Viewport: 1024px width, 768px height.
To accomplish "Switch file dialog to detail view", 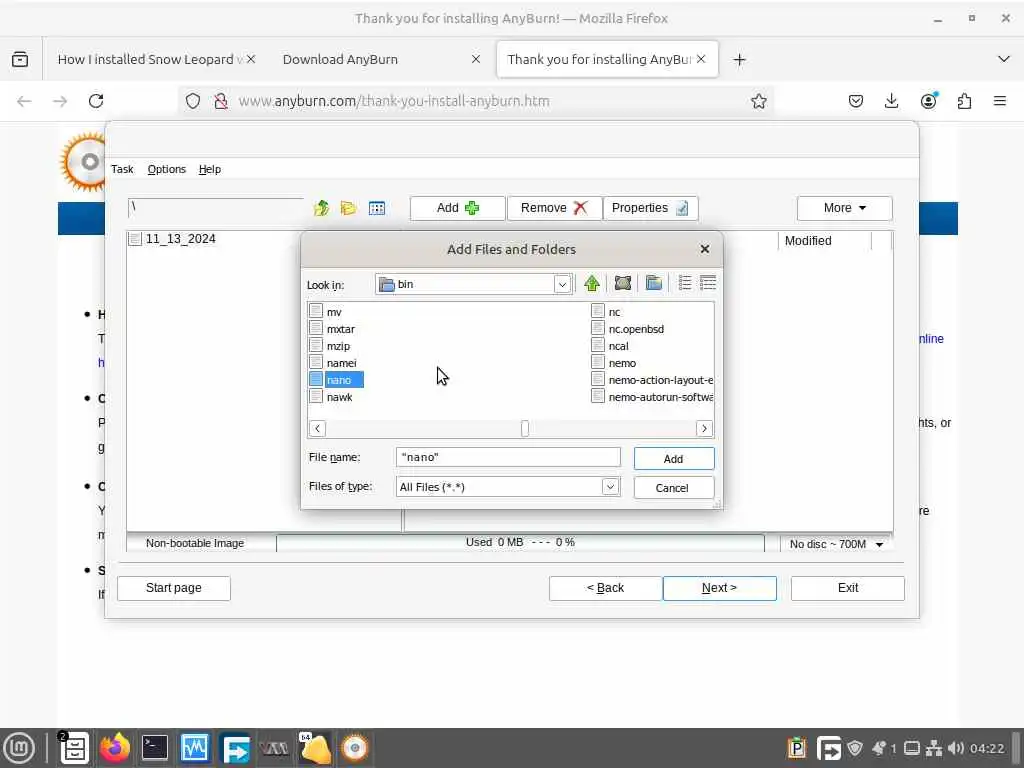I will tap(707, 283).
